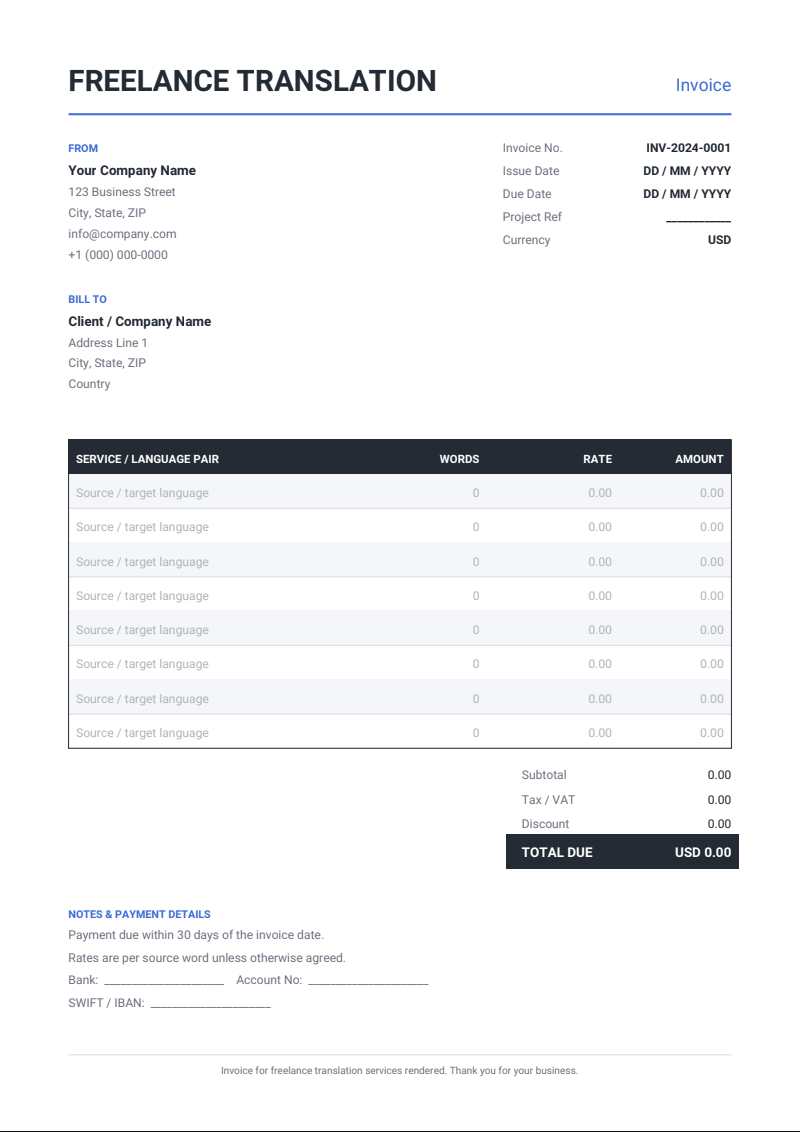Click the SERVICE / LANGUAGE PAIR column header
The height and width of the screenshot is (1132, 800).
(x=147, y=459)
